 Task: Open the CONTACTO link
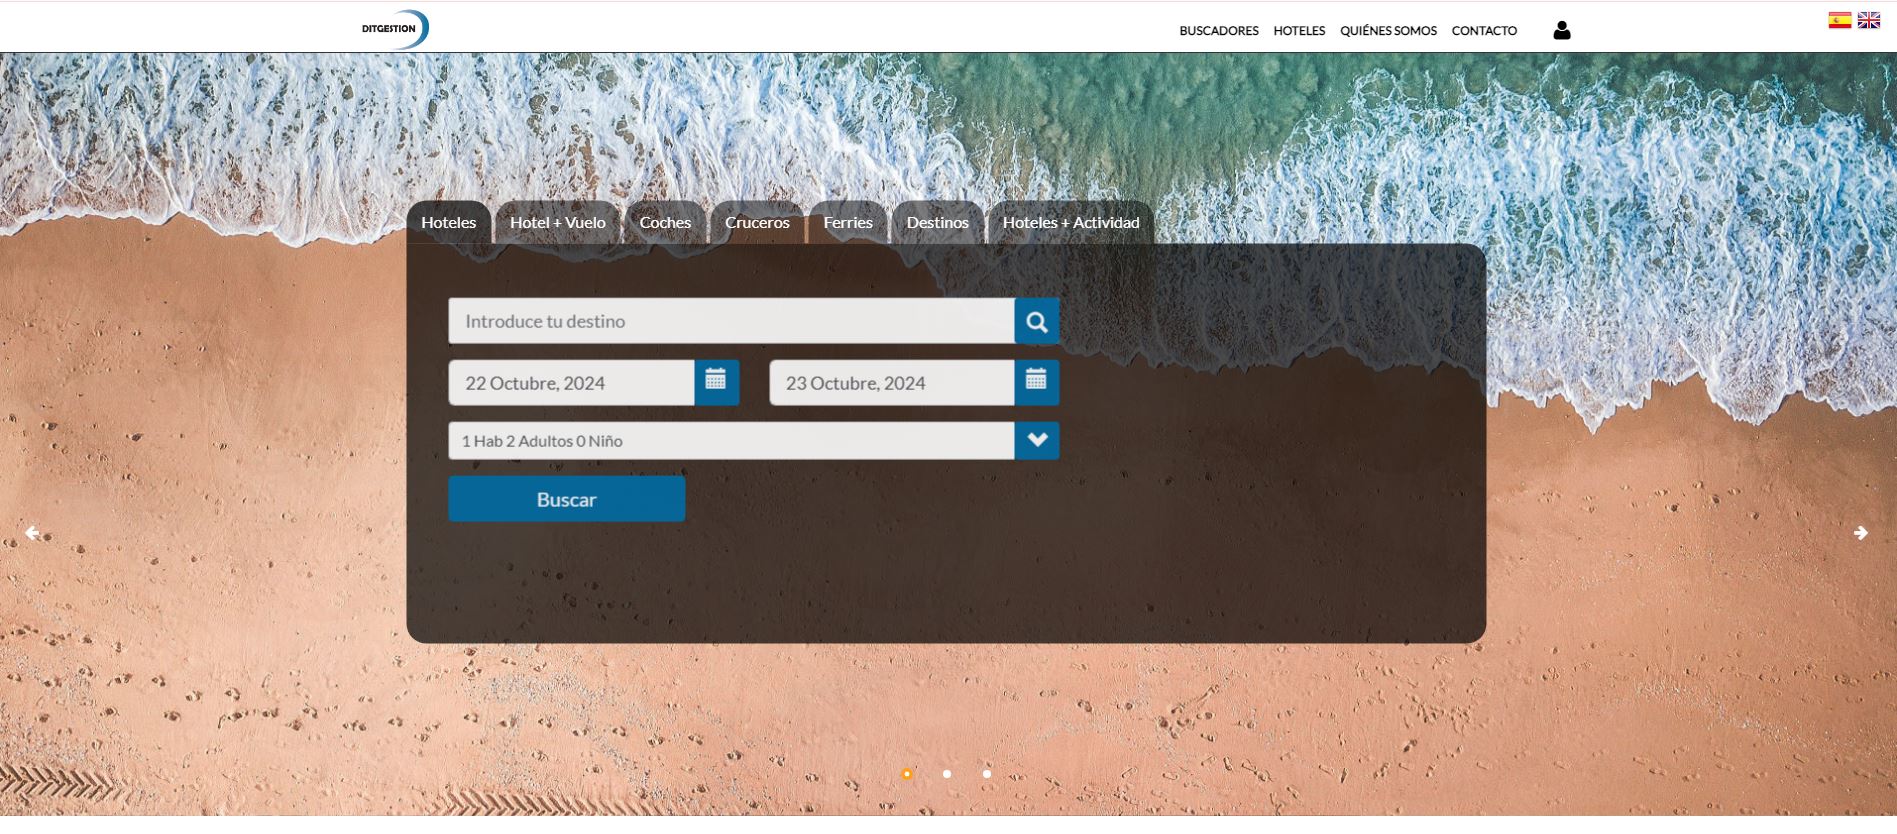pyautogui.click(x=1484, y=31)
